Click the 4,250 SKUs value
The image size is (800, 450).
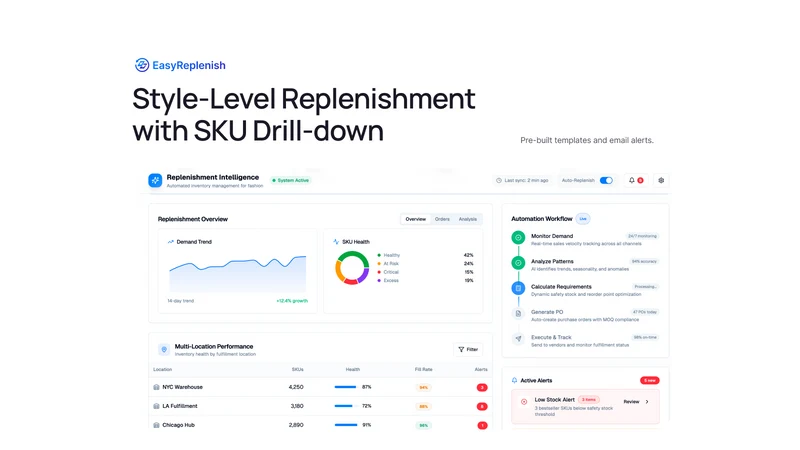pos(296,387)
